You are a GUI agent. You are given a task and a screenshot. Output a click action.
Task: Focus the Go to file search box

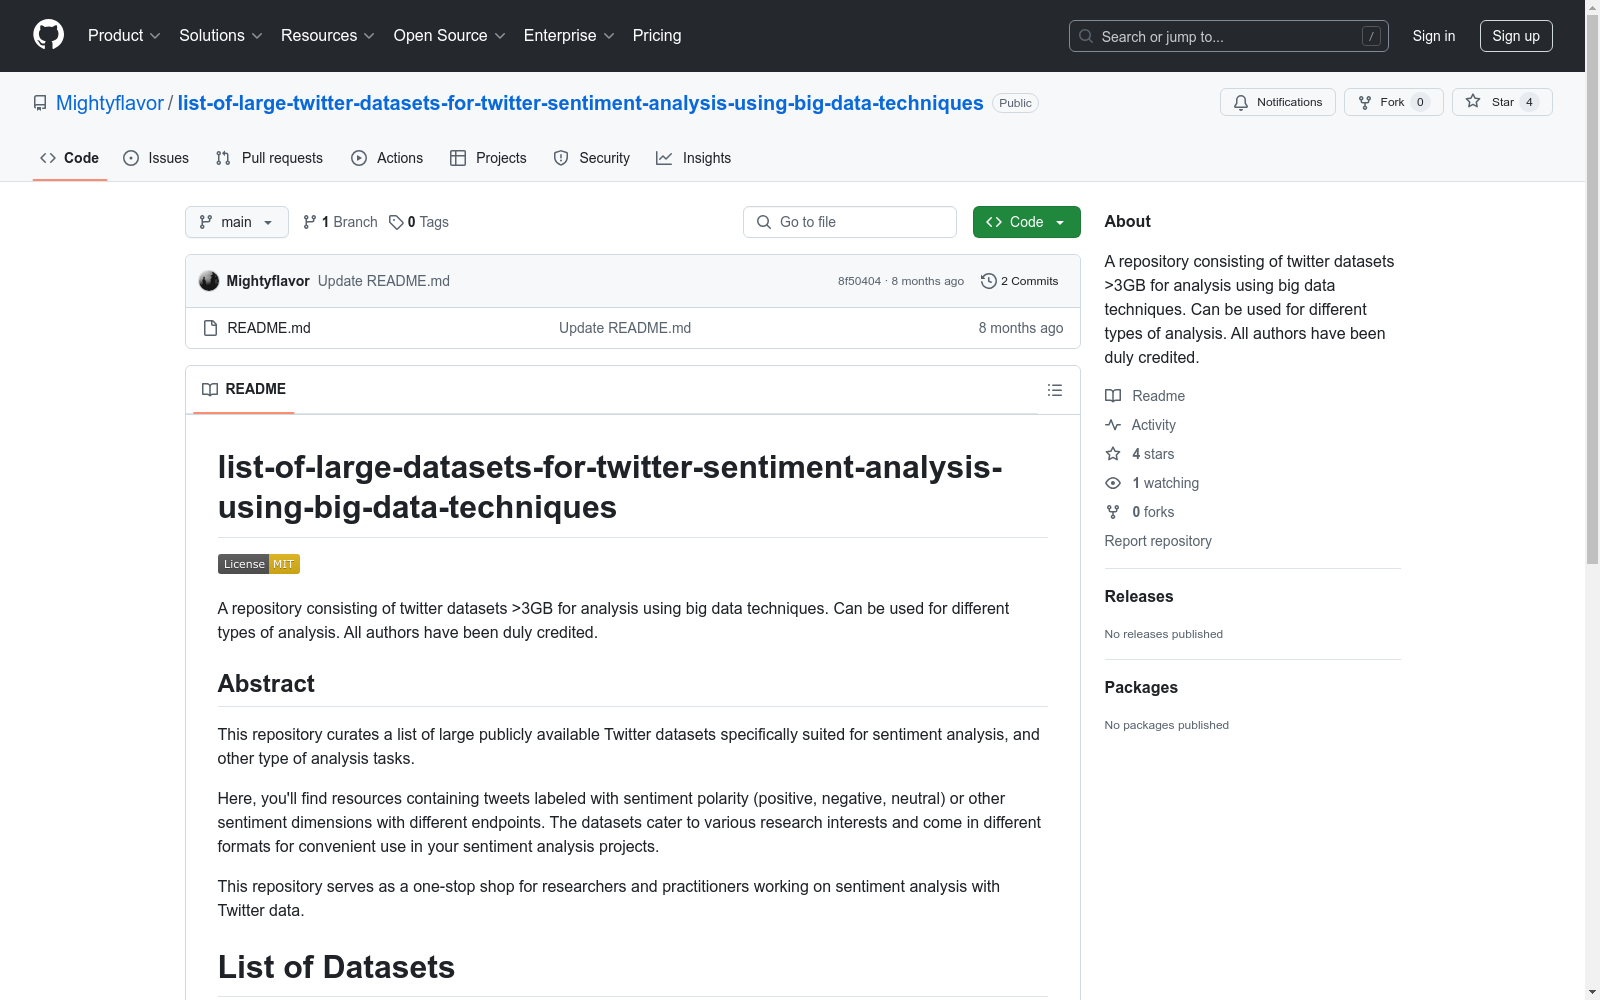coord(850,222)
